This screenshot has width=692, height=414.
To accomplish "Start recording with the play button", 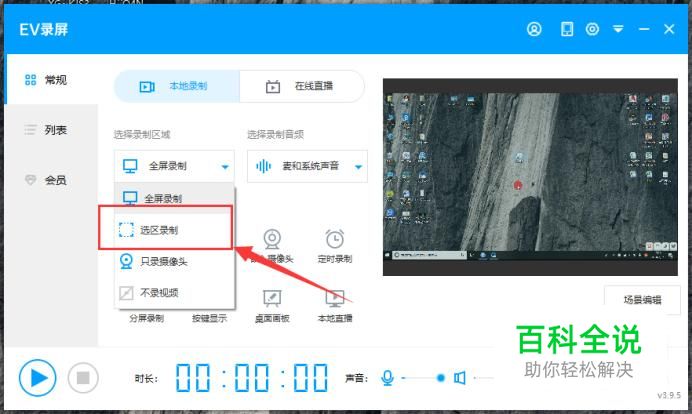I will (38, 378).
